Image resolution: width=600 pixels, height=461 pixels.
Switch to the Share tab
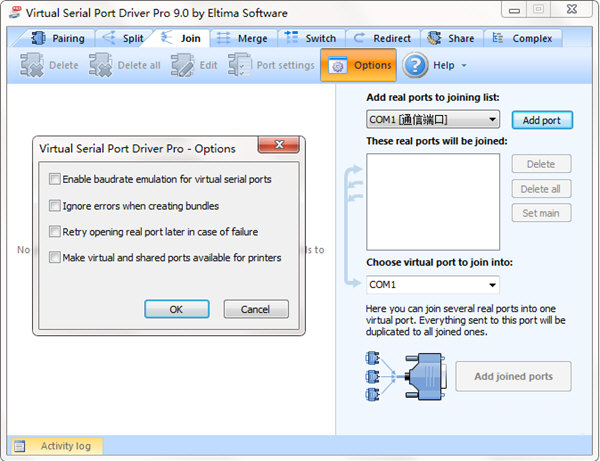click(452, 38)
